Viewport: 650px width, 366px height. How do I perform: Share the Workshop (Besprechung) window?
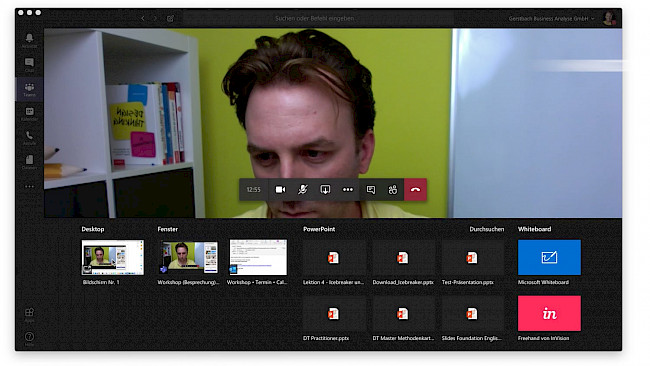click(189, 257)
